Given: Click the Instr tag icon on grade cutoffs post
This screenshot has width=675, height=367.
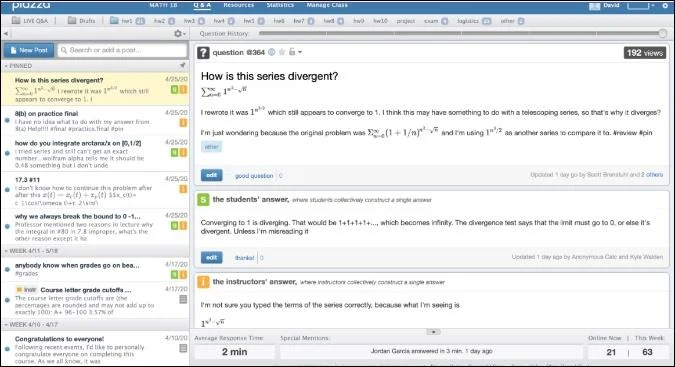Looking at the screenshot, I should (19, 290).
